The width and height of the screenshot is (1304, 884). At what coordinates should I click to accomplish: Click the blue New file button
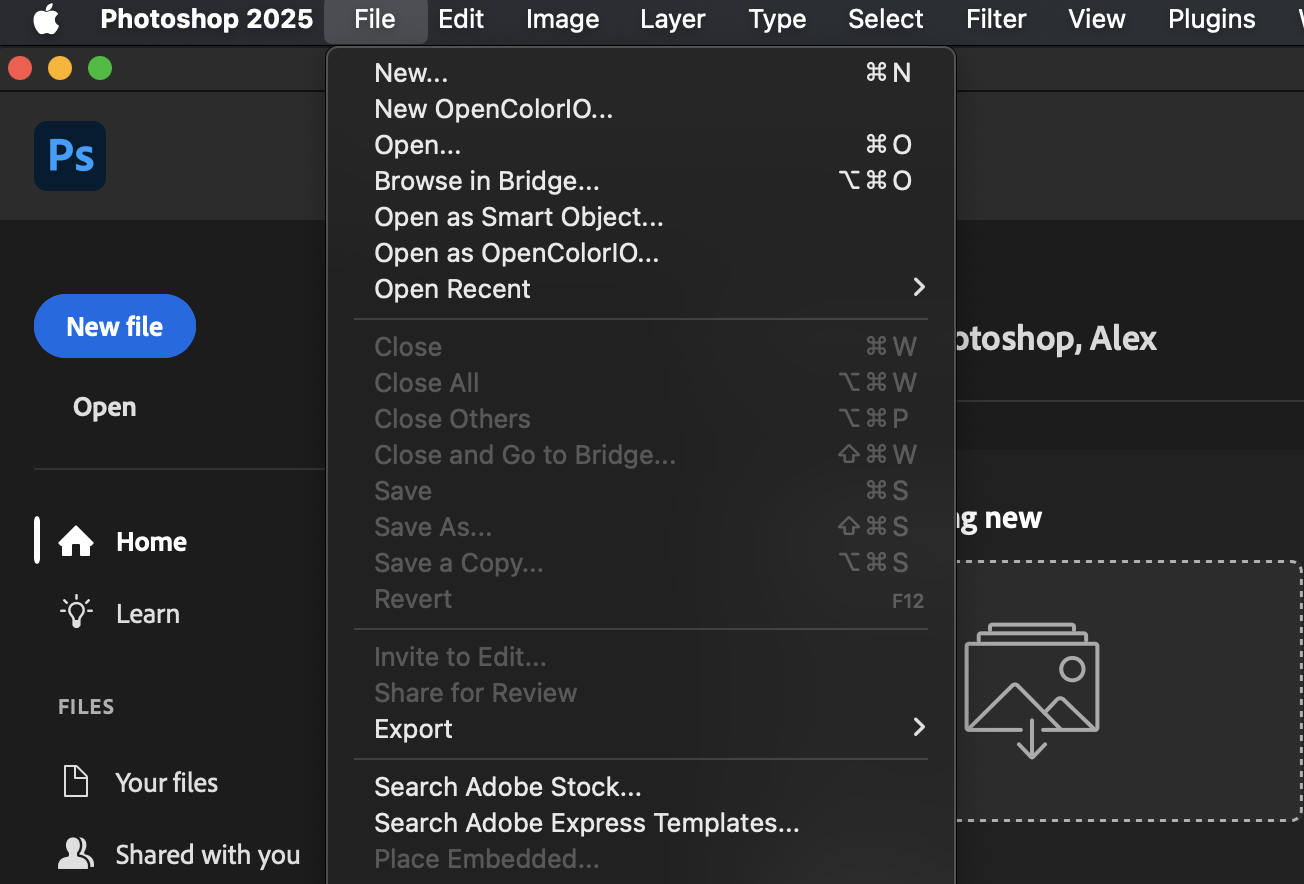[x=115, y=326]
